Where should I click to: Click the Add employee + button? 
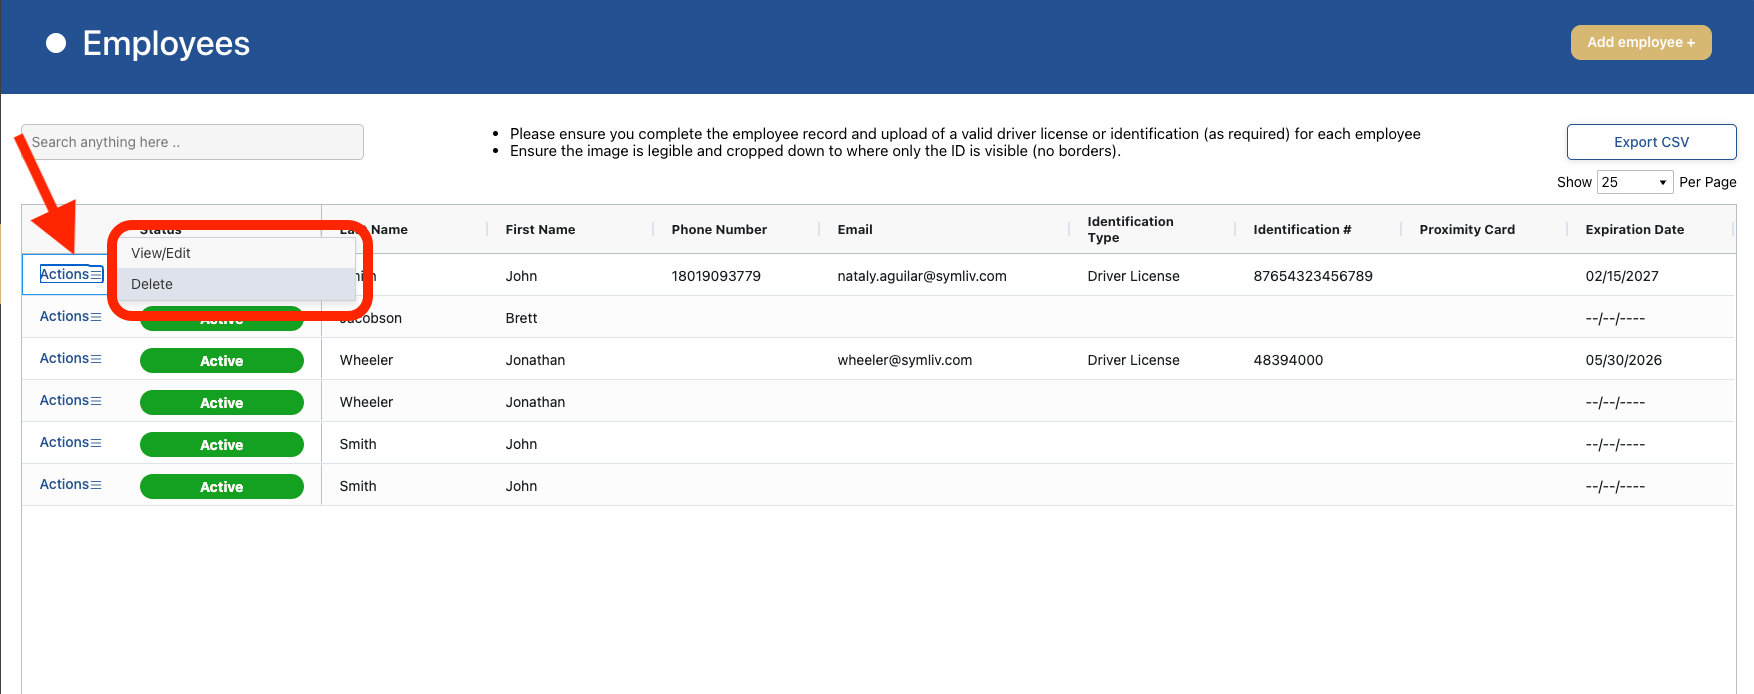pos(1640,42)
